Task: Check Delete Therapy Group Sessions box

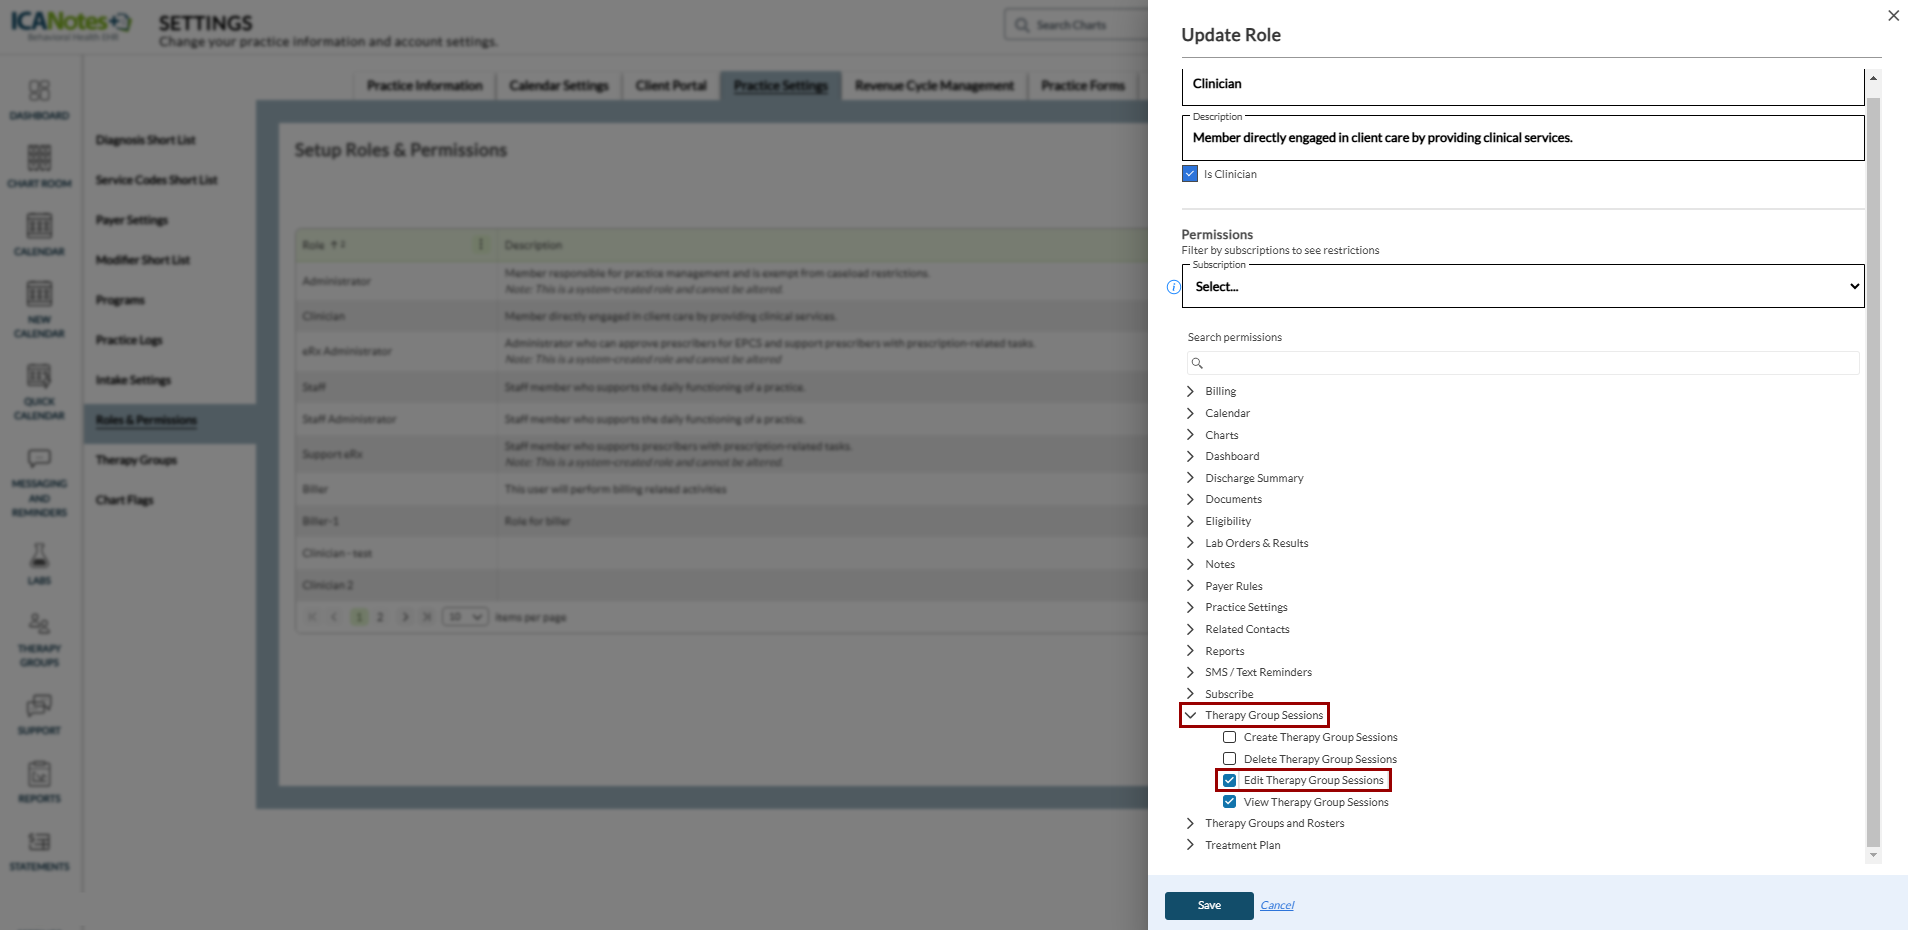Action: (1230, 759)
